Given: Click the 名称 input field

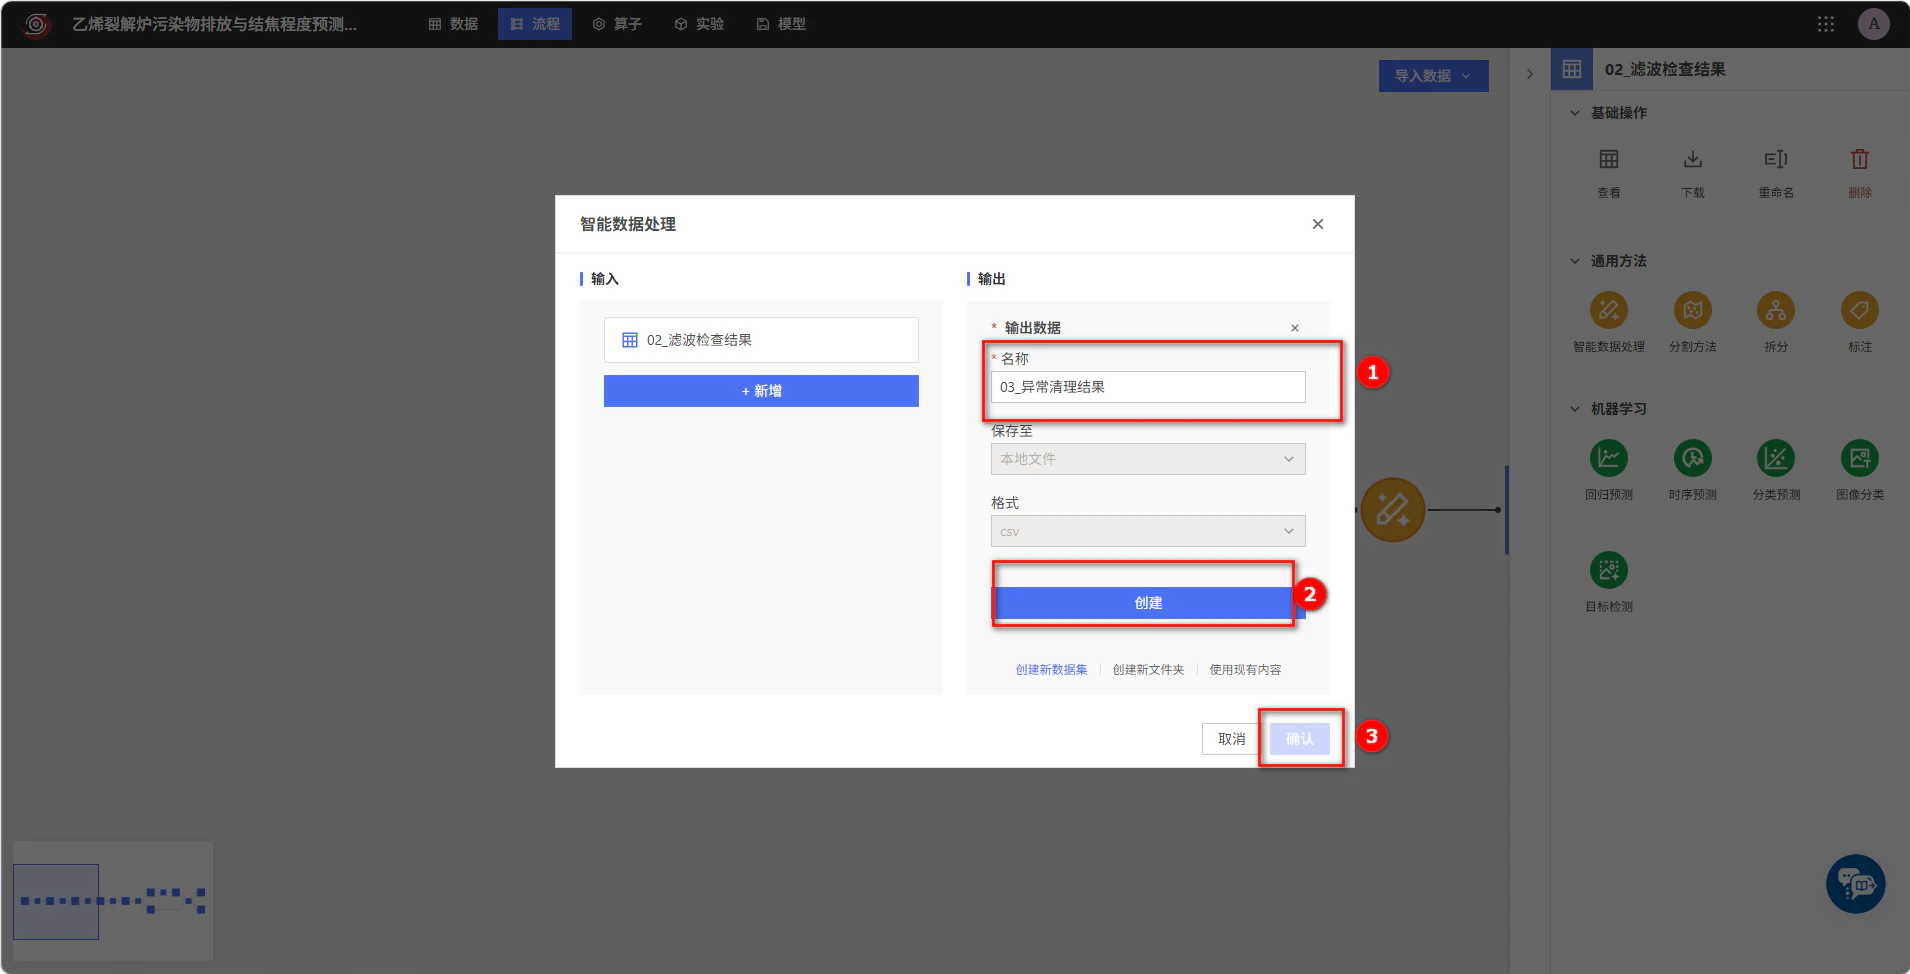Looking at the screenshot, I should click(1147, 387).
